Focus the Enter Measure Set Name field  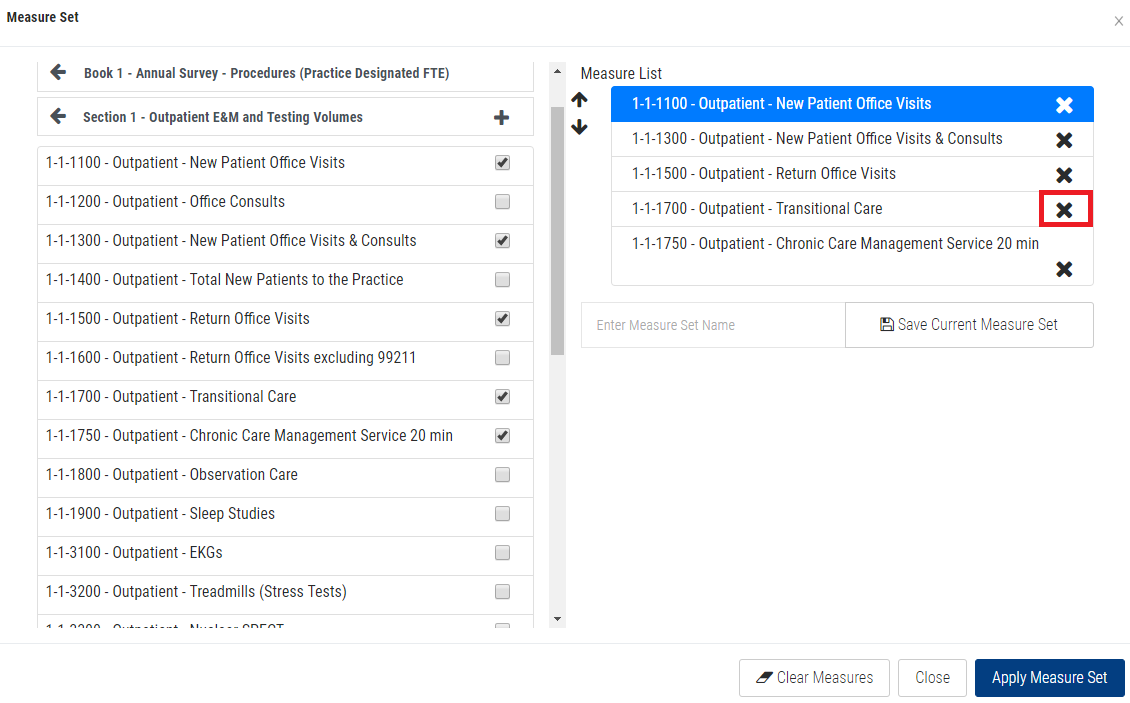[712, 325]
